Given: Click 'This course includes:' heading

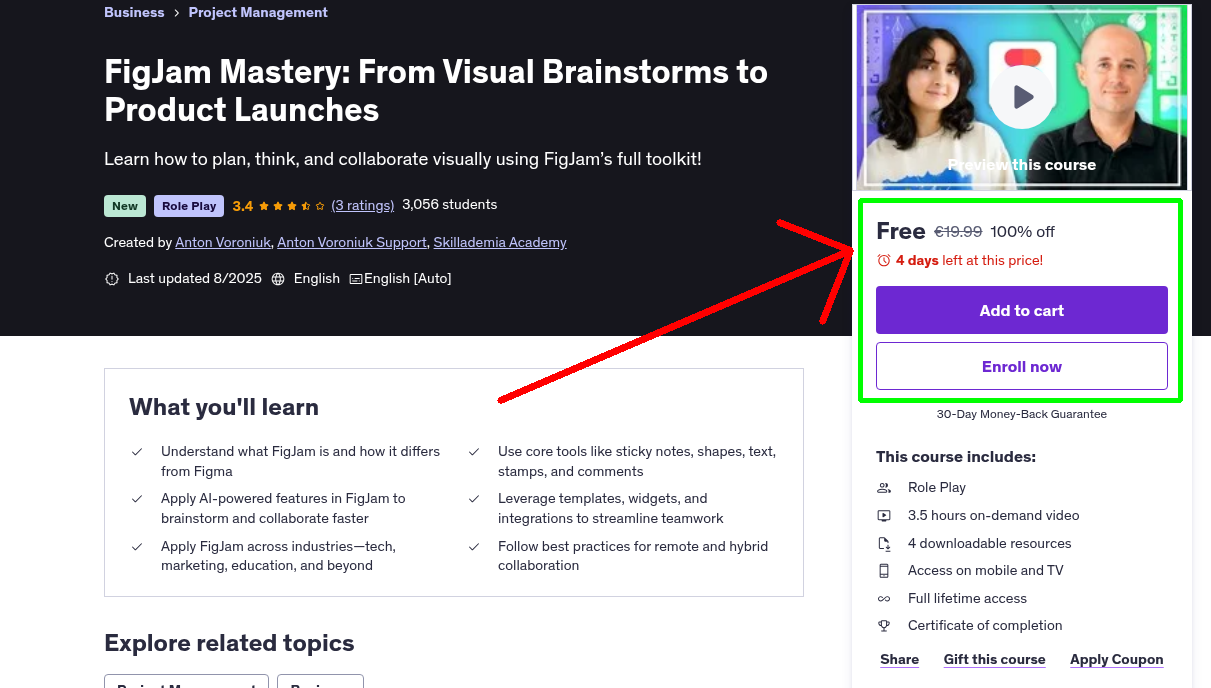Looking at the screenshot, I should [x=956, y=457].
